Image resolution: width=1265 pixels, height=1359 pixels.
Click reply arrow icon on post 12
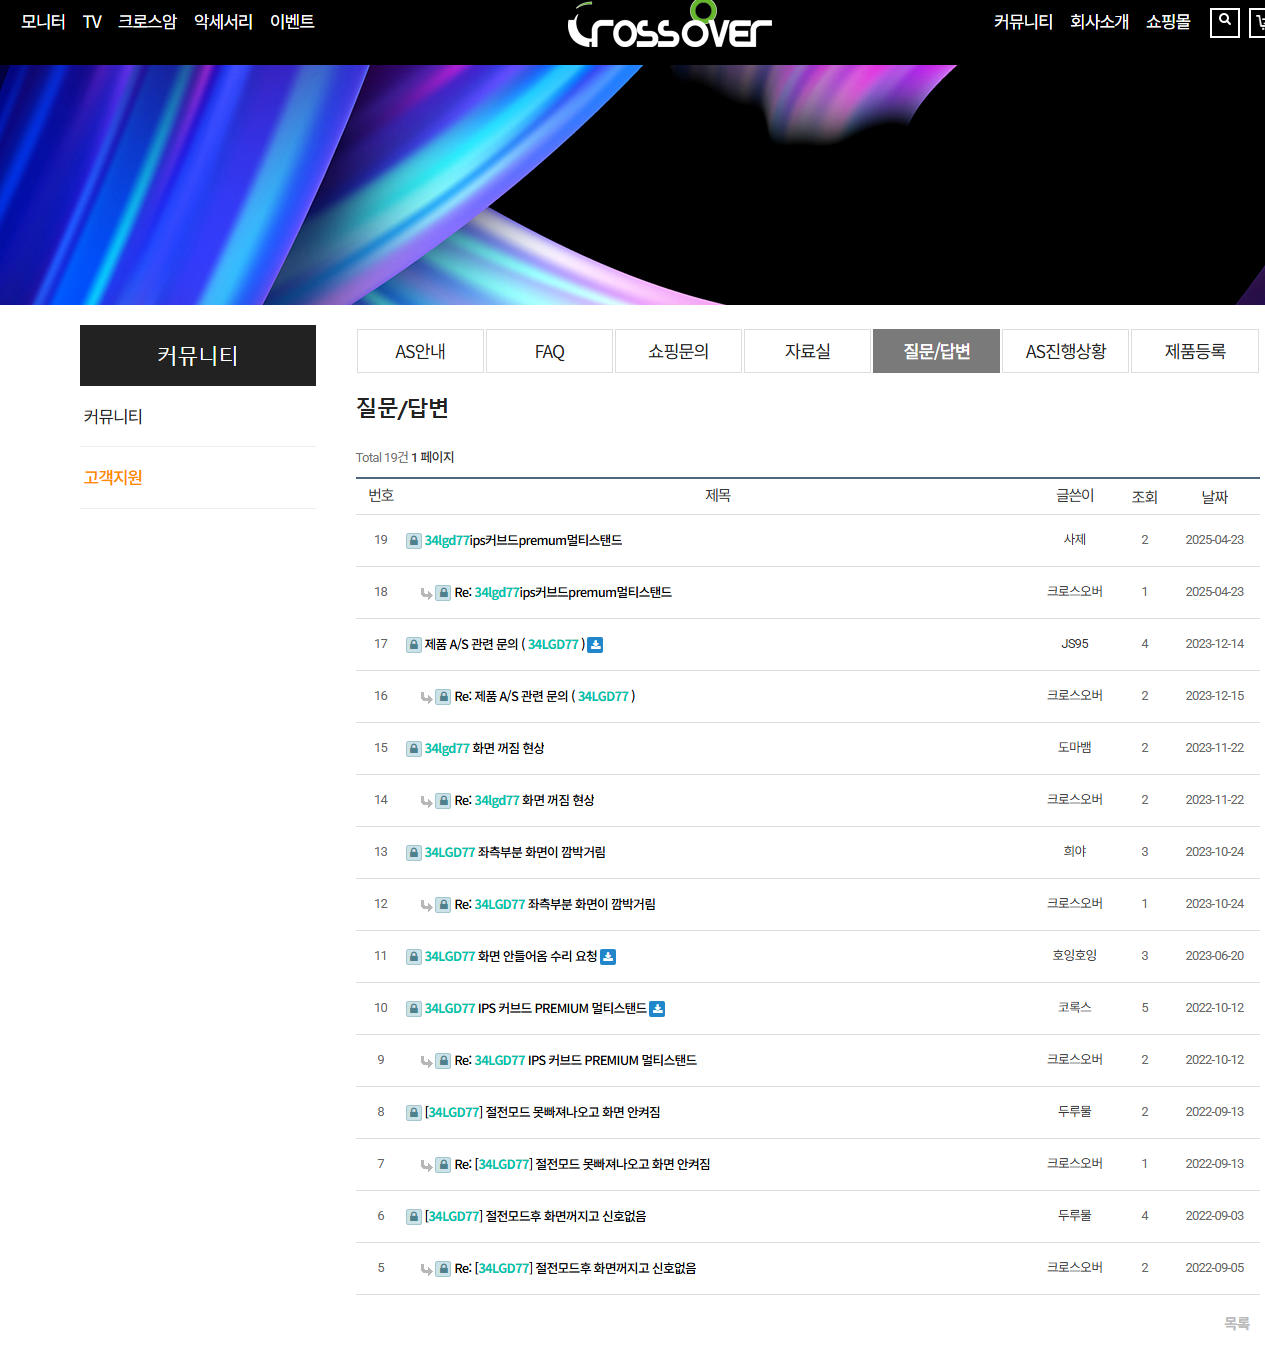(426, 905)
